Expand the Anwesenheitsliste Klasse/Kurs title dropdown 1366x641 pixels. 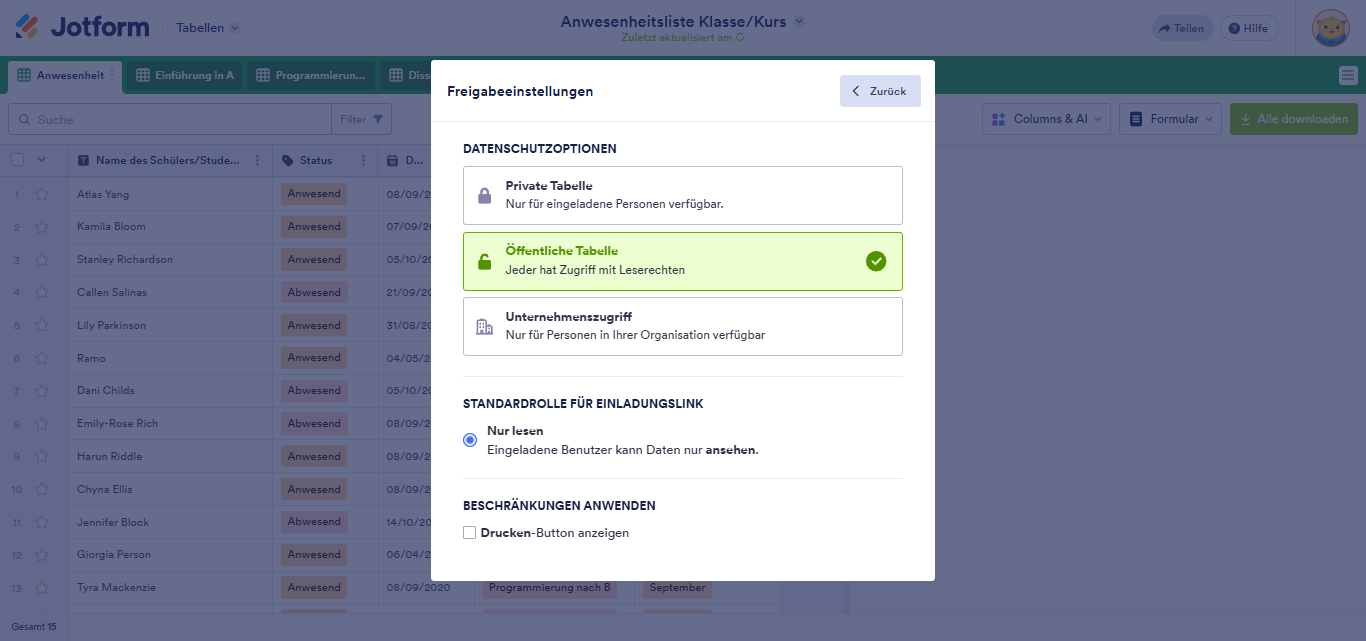(x=798, y=20)
